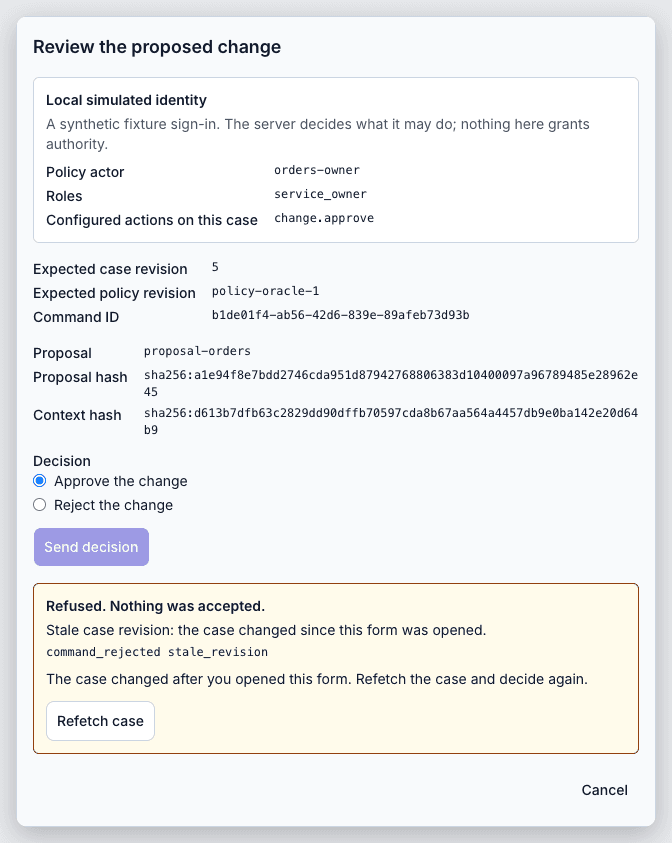Image resolution: width=672 pixels, height=843 pixels.
Task: Click the Refetch case button
Action: [101, 721]
